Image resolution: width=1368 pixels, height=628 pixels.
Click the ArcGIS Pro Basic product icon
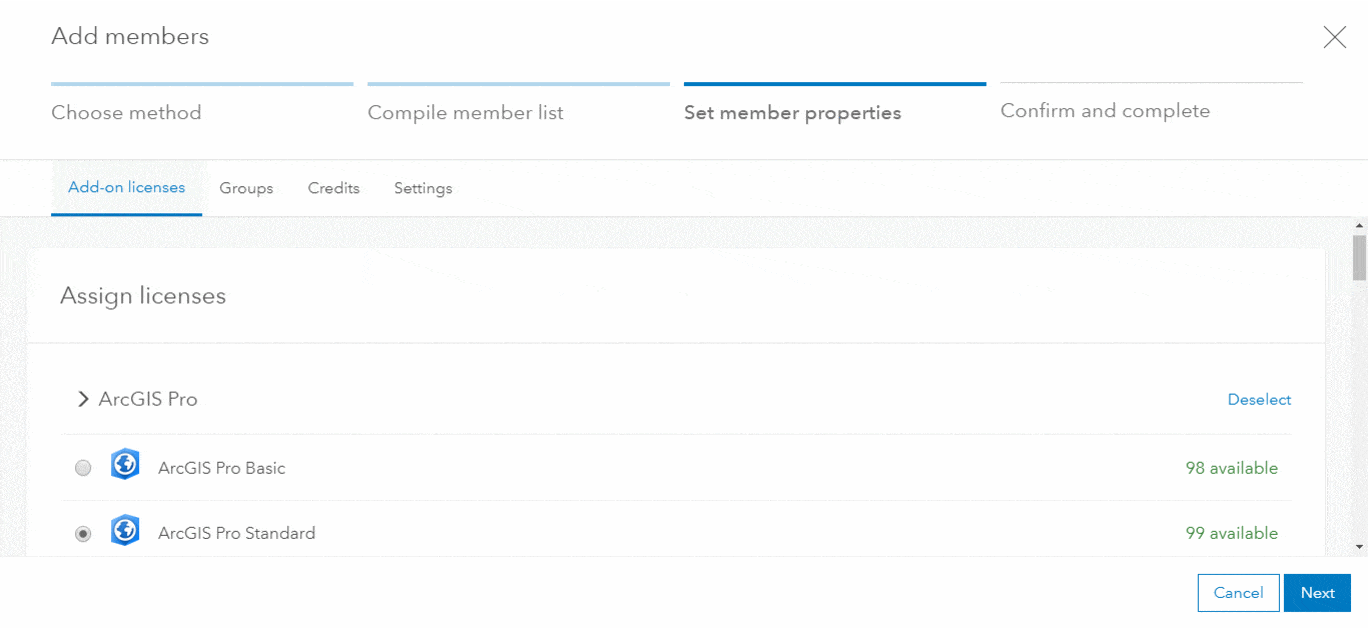coord(125,465)
